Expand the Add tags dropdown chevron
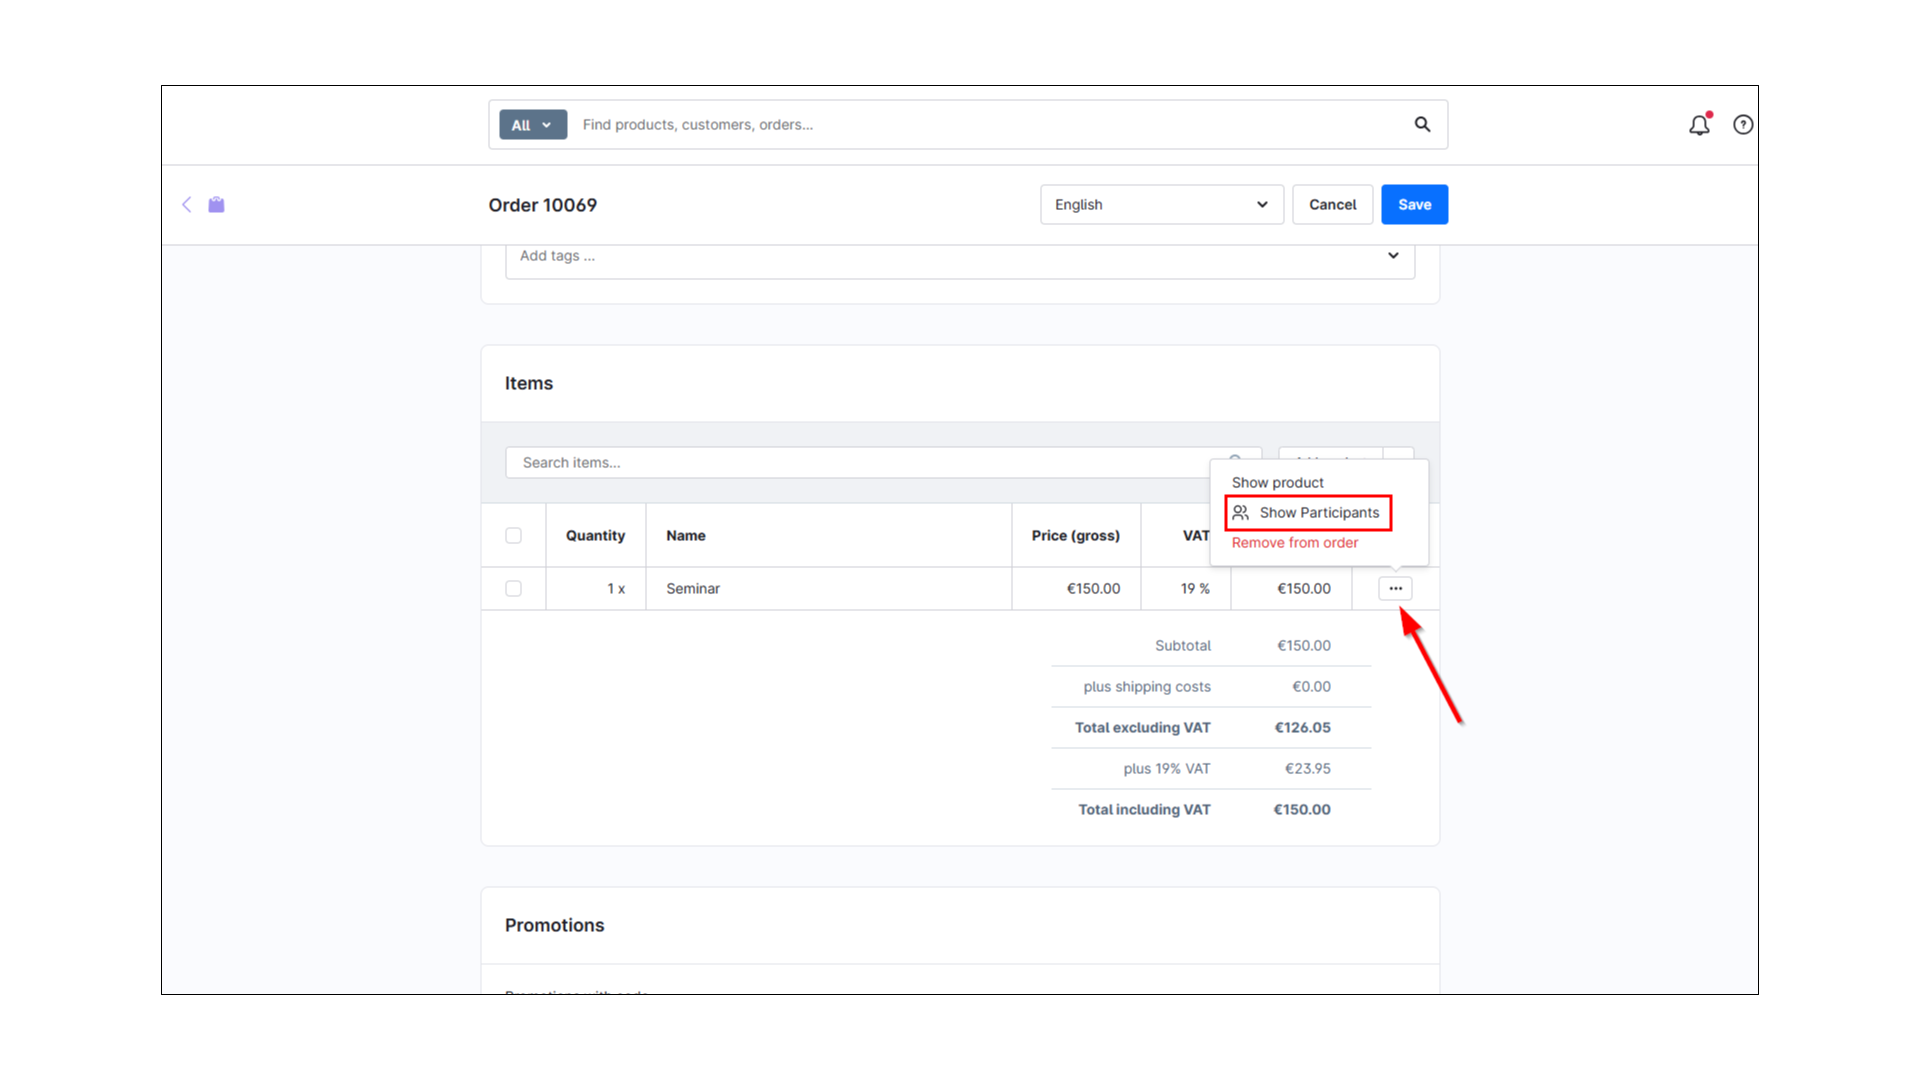 [x=1393, y=256]
